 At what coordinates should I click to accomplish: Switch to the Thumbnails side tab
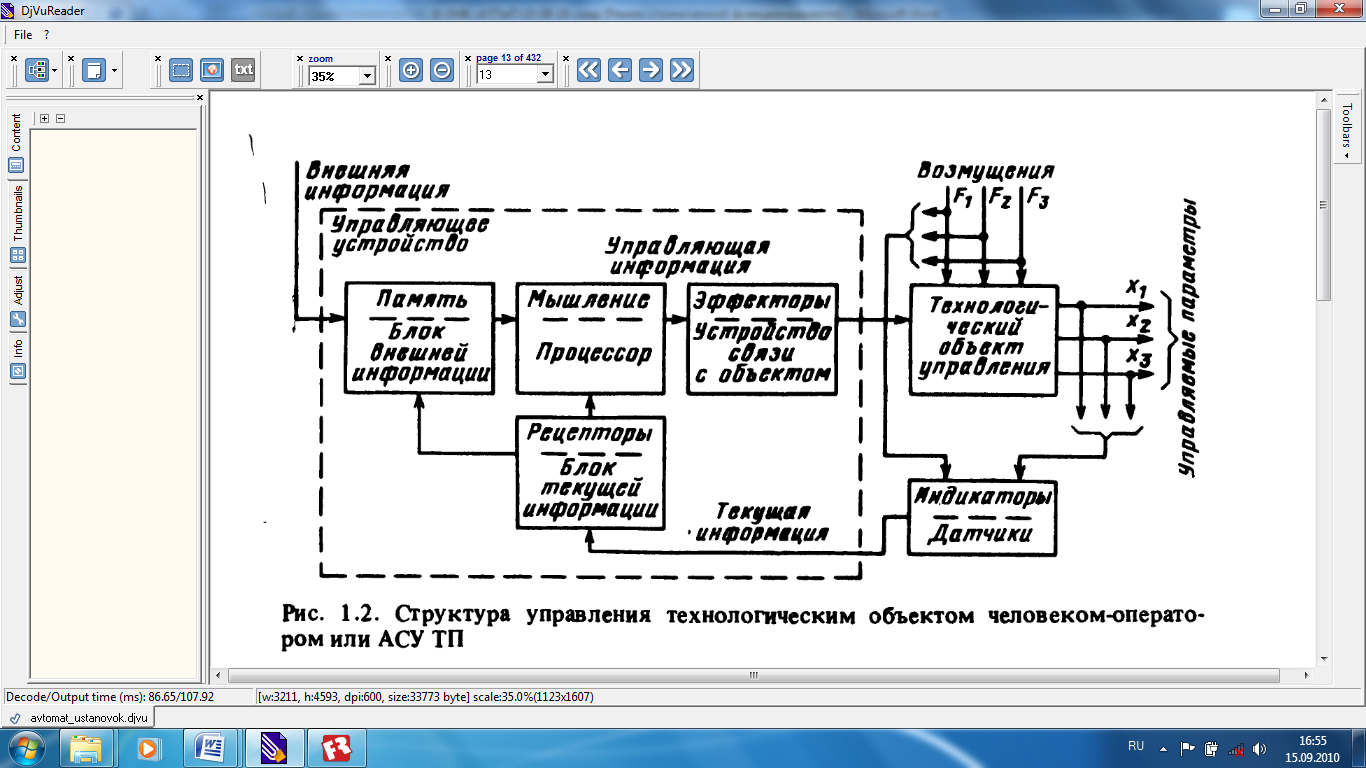coord(17,224)
